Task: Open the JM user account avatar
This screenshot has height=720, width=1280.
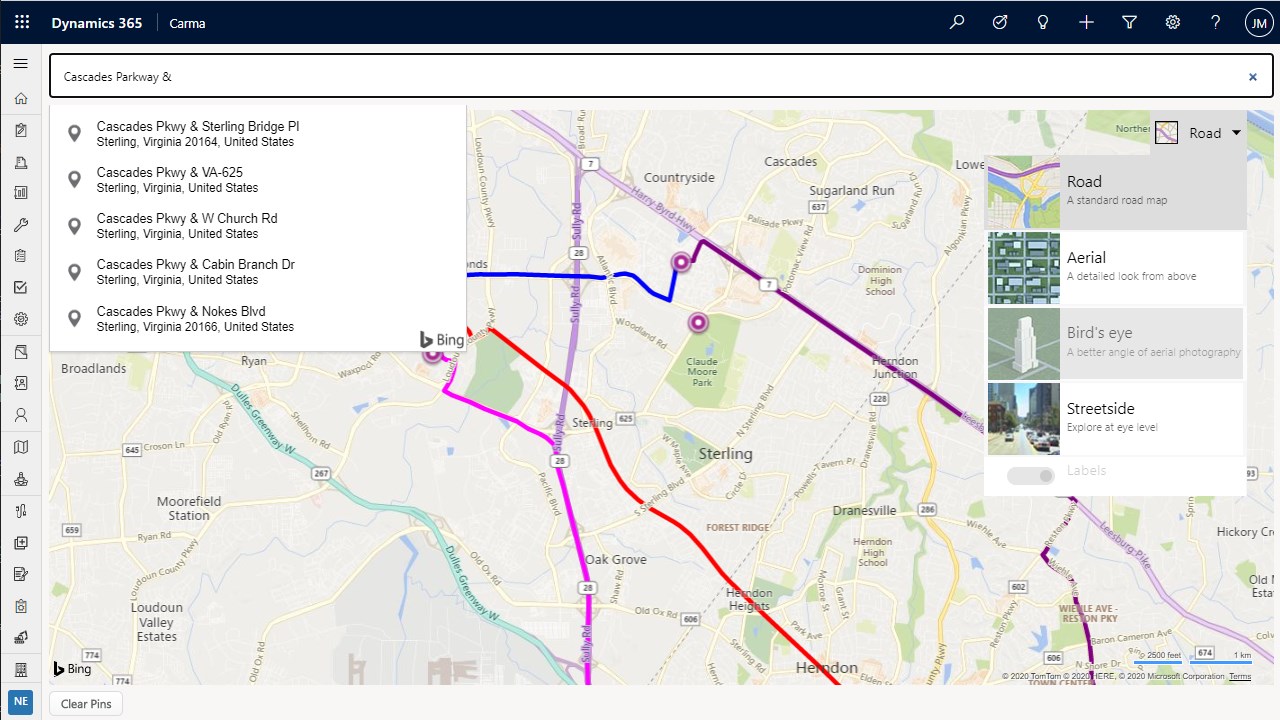Action: (x=1258, y=23)
